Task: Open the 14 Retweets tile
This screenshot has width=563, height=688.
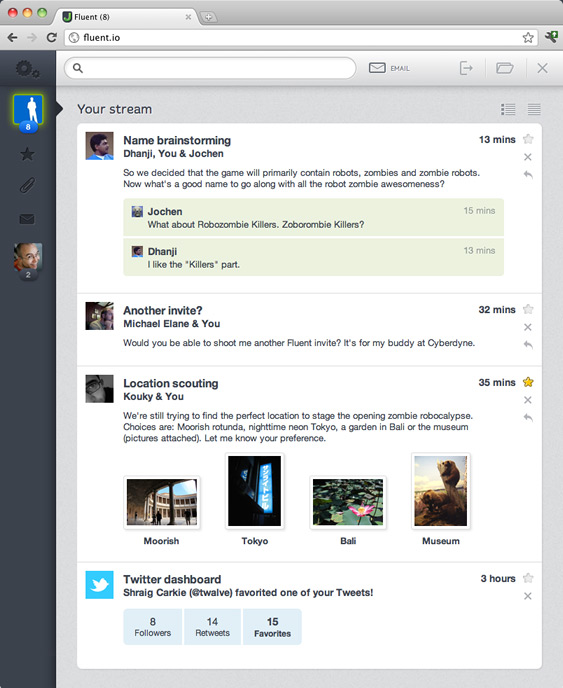Action: [212, 627]
